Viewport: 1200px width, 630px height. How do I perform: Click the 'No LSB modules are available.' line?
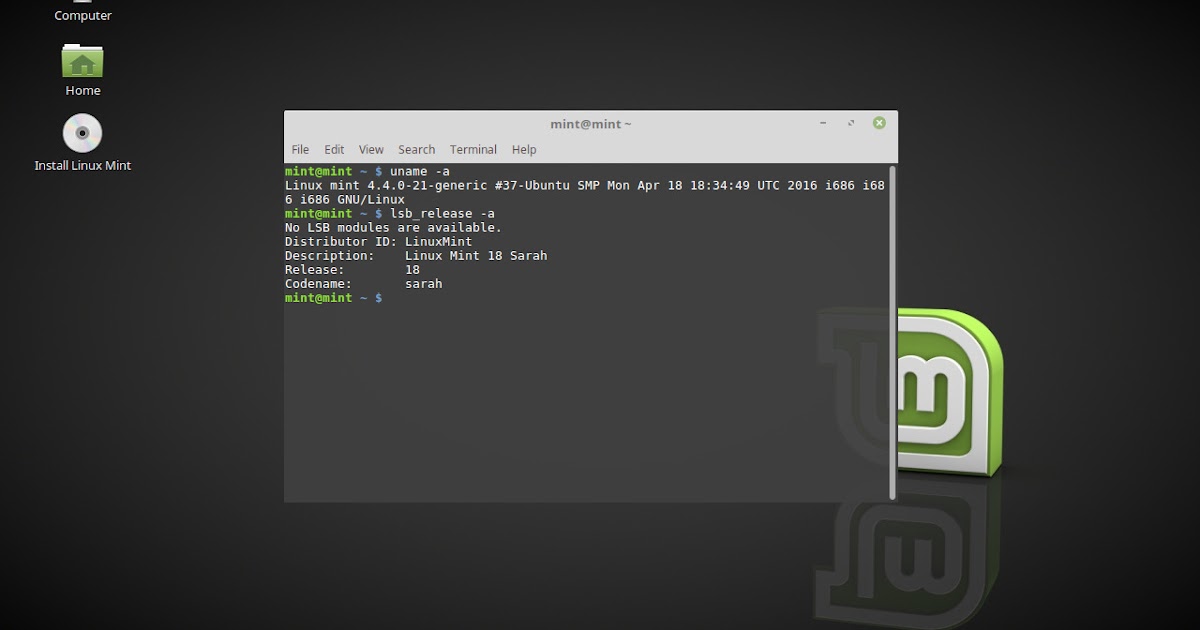(x=393, y=227)
